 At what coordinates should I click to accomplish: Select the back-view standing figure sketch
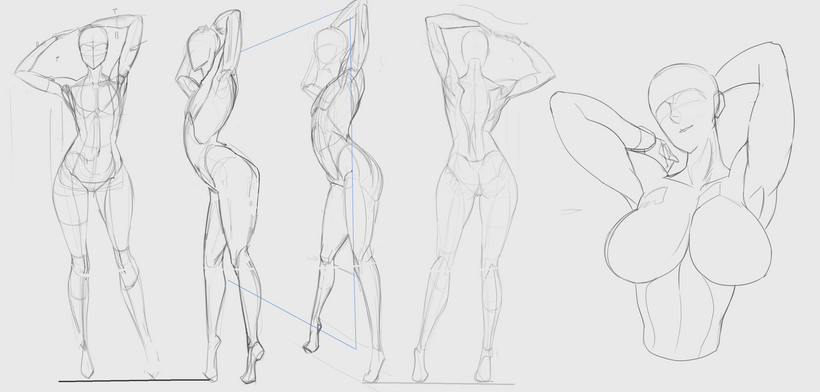pyautogui.click(x=484, y=199)
